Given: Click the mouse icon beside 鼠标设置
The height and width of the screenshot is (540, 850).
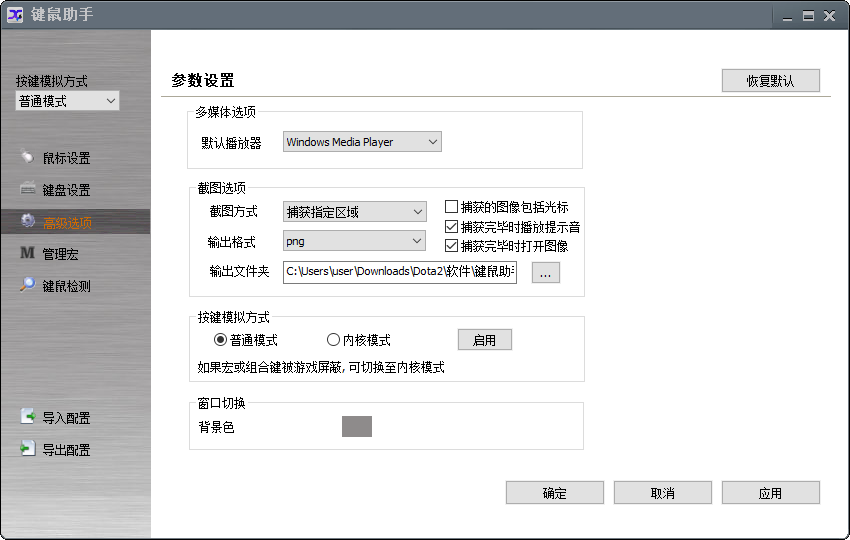Looking at the screenshot, I should [27, 157].
